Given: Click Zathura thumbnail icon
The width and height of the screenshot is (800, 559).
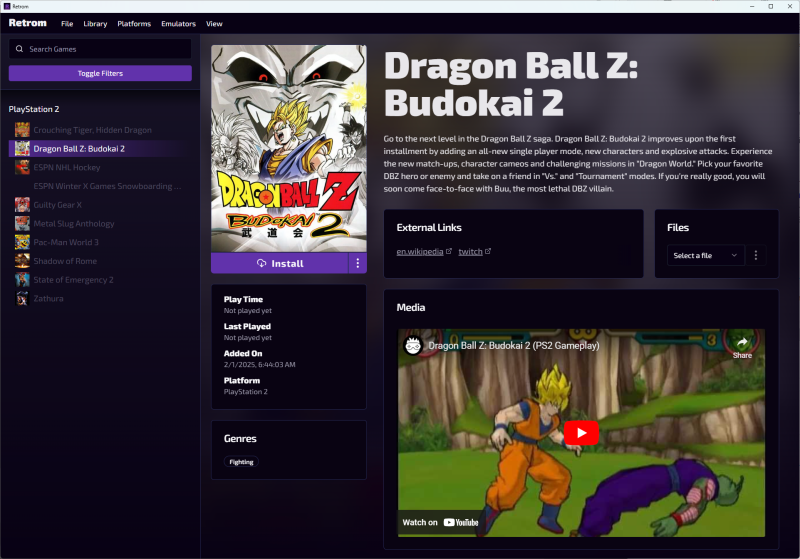Looking at the screenshot, I should pyautogui.click(x=22, y=298).
